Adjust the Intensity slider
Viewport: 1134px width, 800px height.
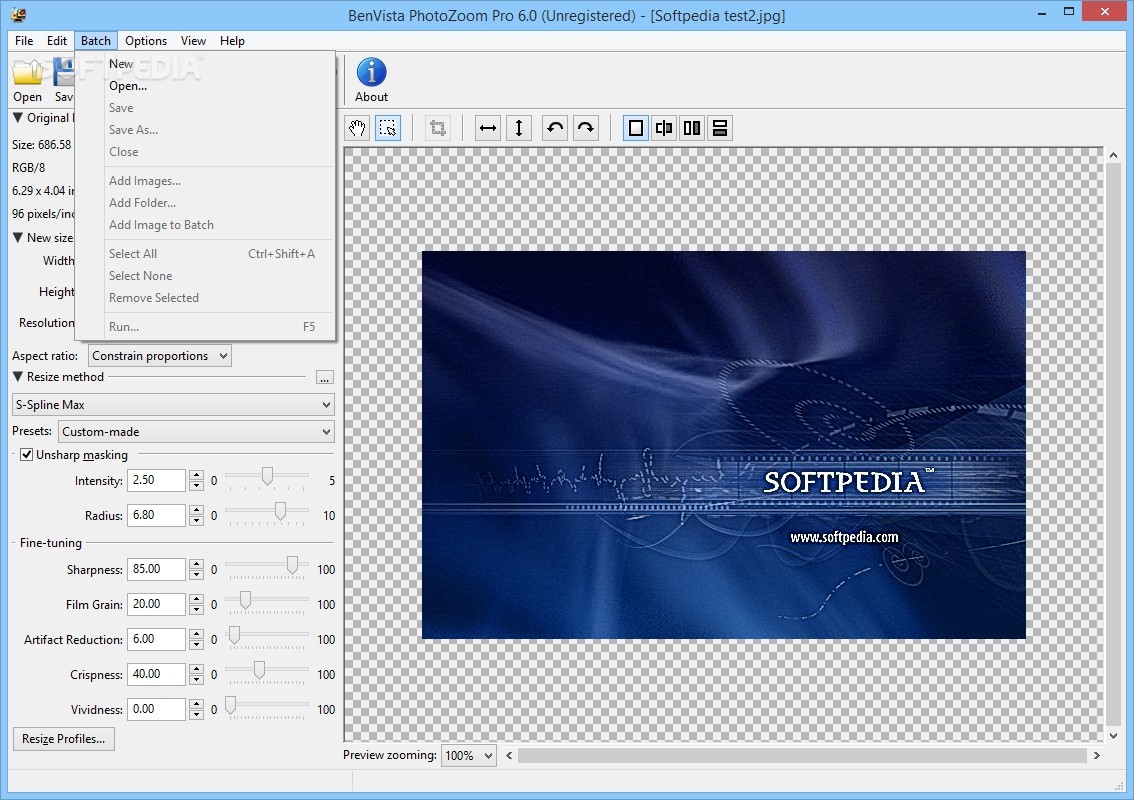click(x=267, y=476)
